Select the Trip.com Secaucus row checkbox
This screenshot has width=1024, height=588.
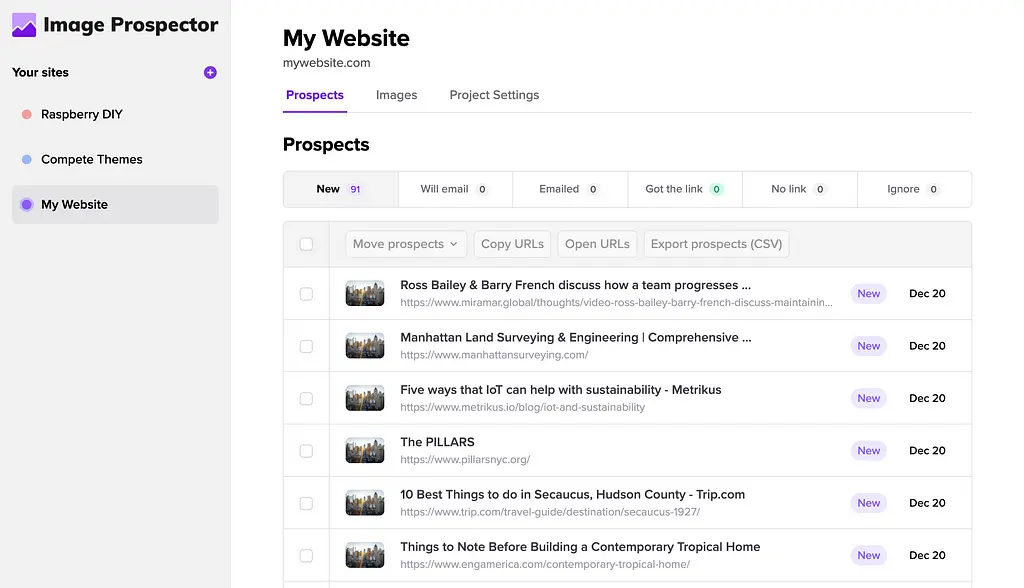point(306,503)
